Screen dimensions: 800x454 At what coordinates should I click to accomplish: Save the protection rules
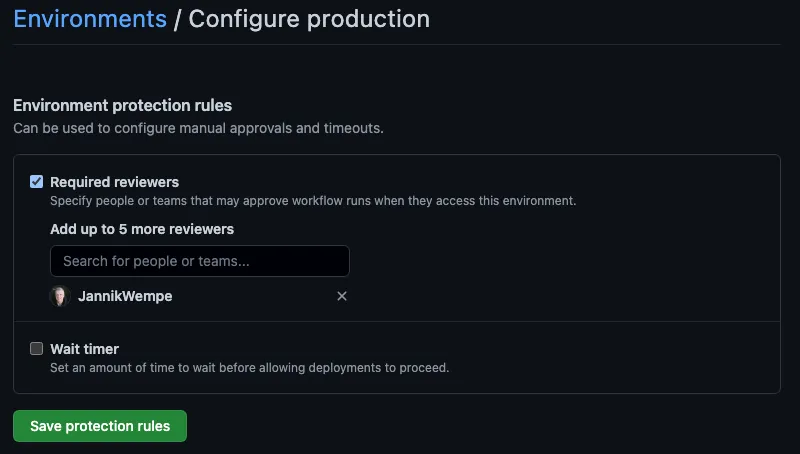pos(100,426)
